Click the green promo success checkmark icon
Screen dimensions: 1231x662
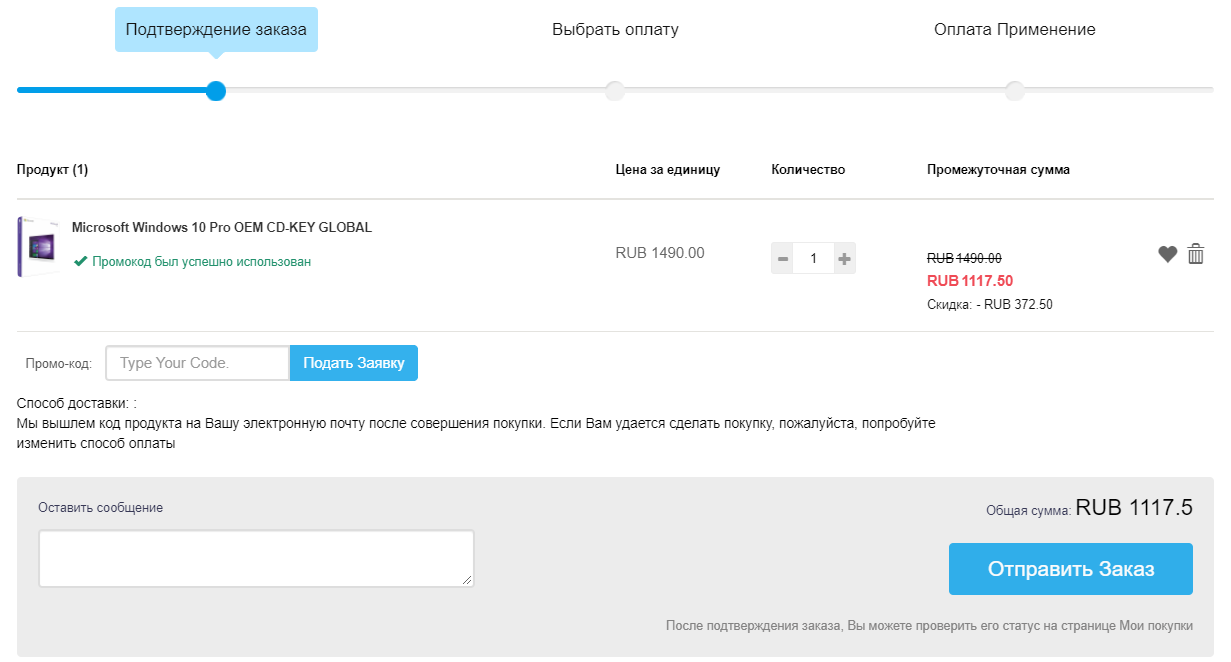(x=81, y=261)
